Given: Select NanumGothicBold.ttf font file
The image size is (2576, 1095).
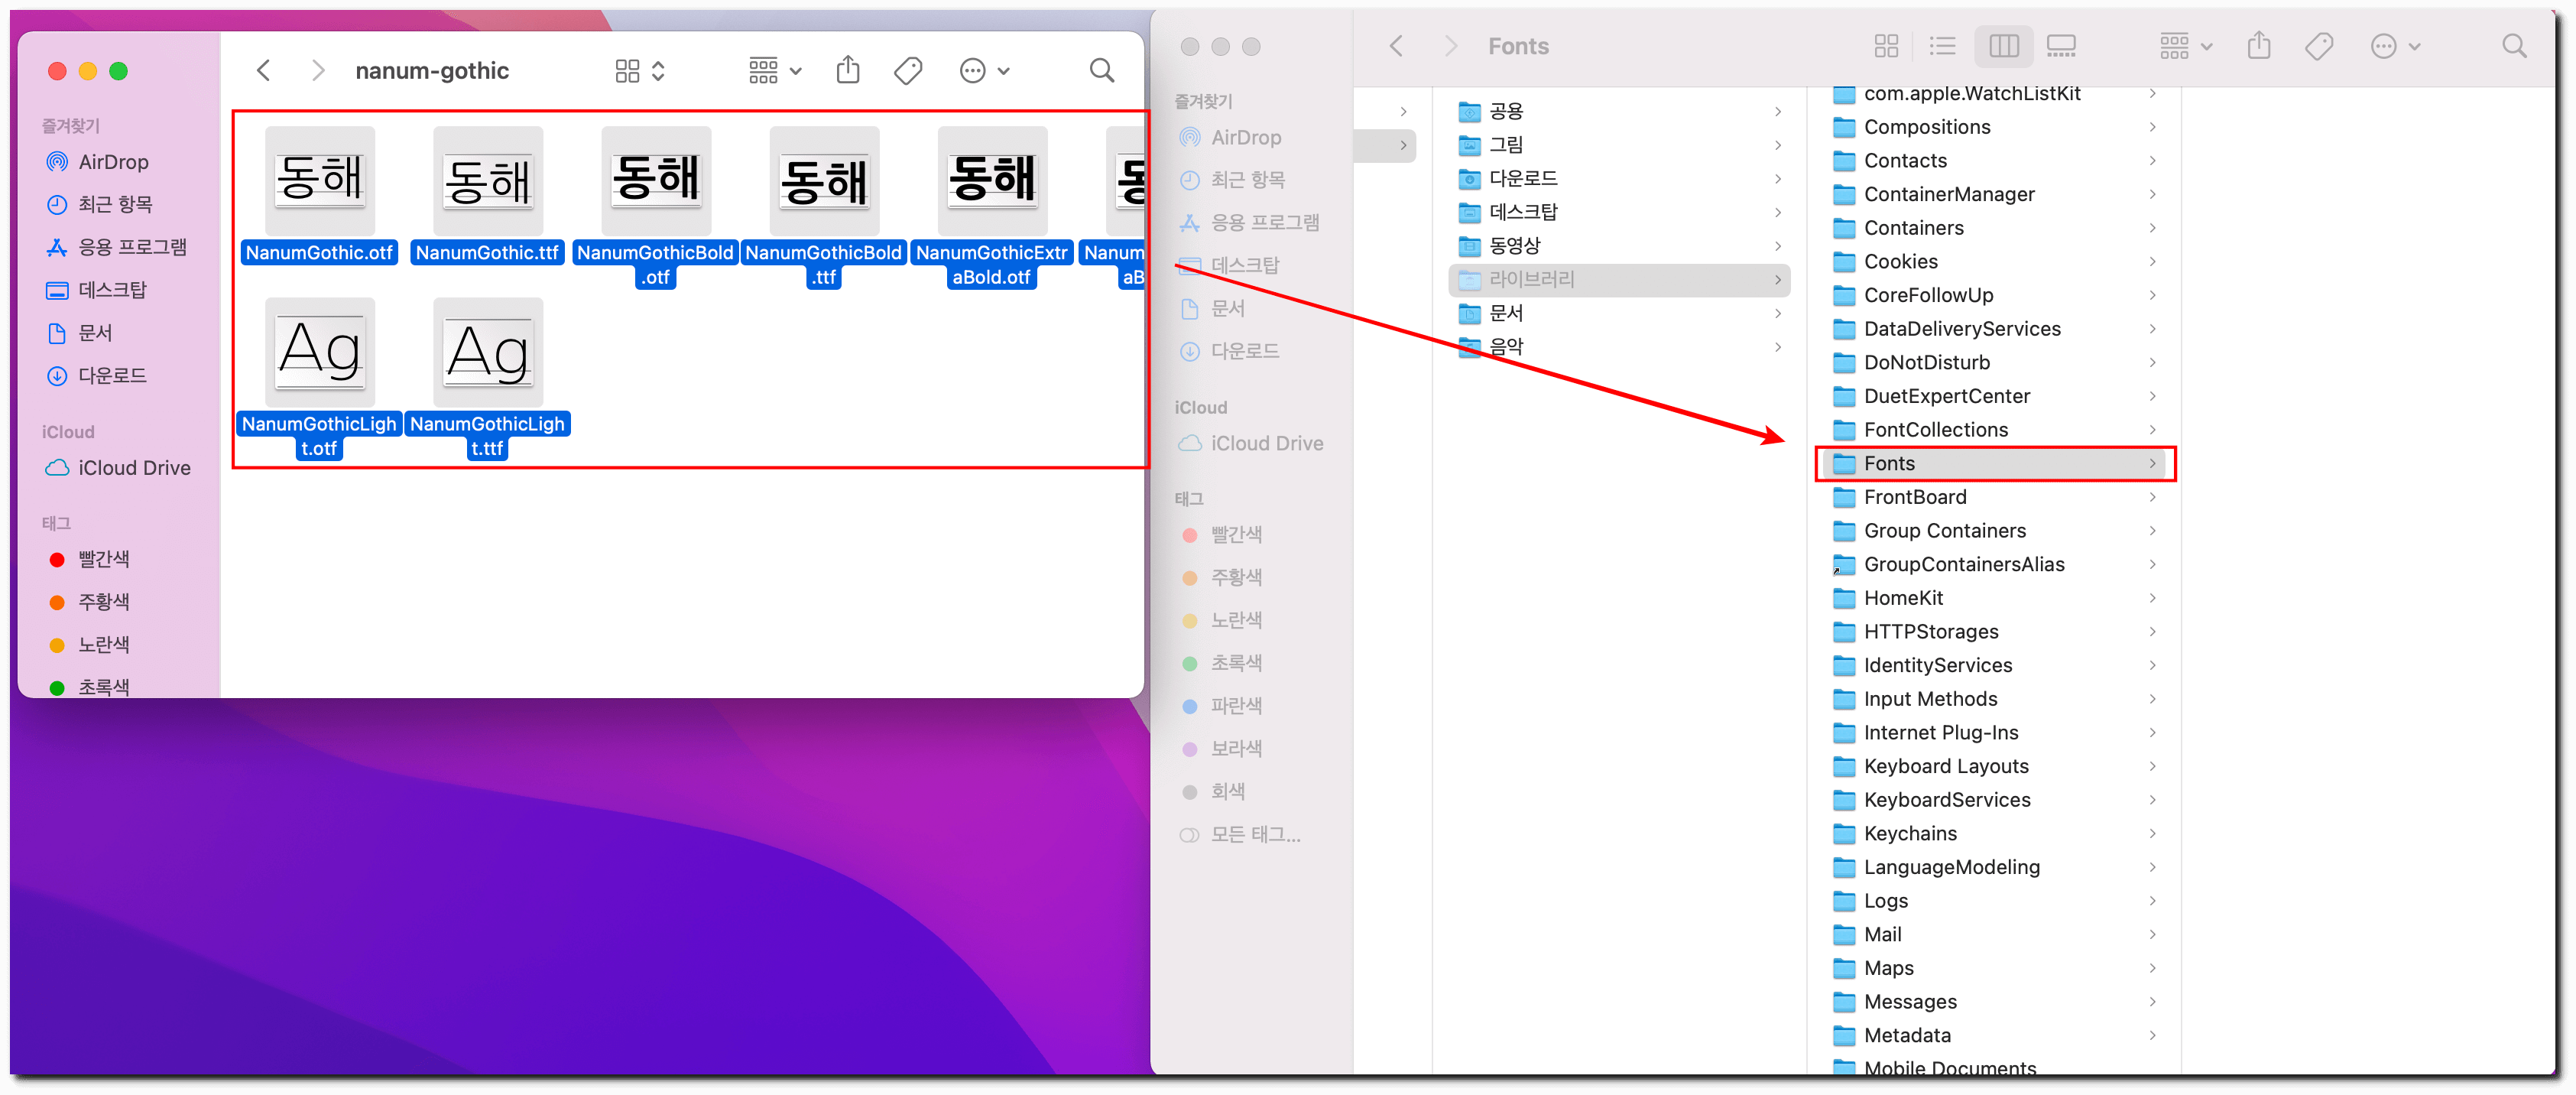Looking at the screenshot, I should click(823, 208).
